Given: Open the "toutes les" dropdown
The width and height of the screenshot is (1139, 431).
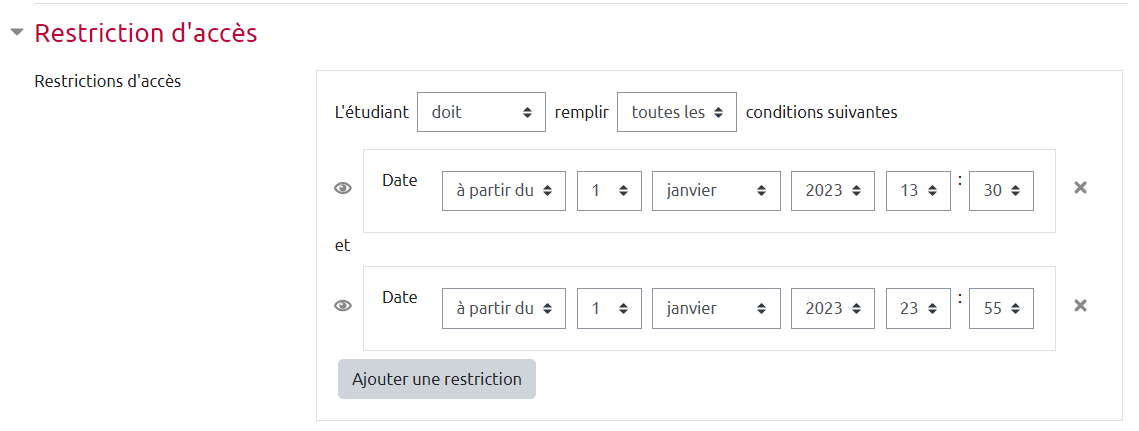Looking at the screenshot, I should 676,113.
